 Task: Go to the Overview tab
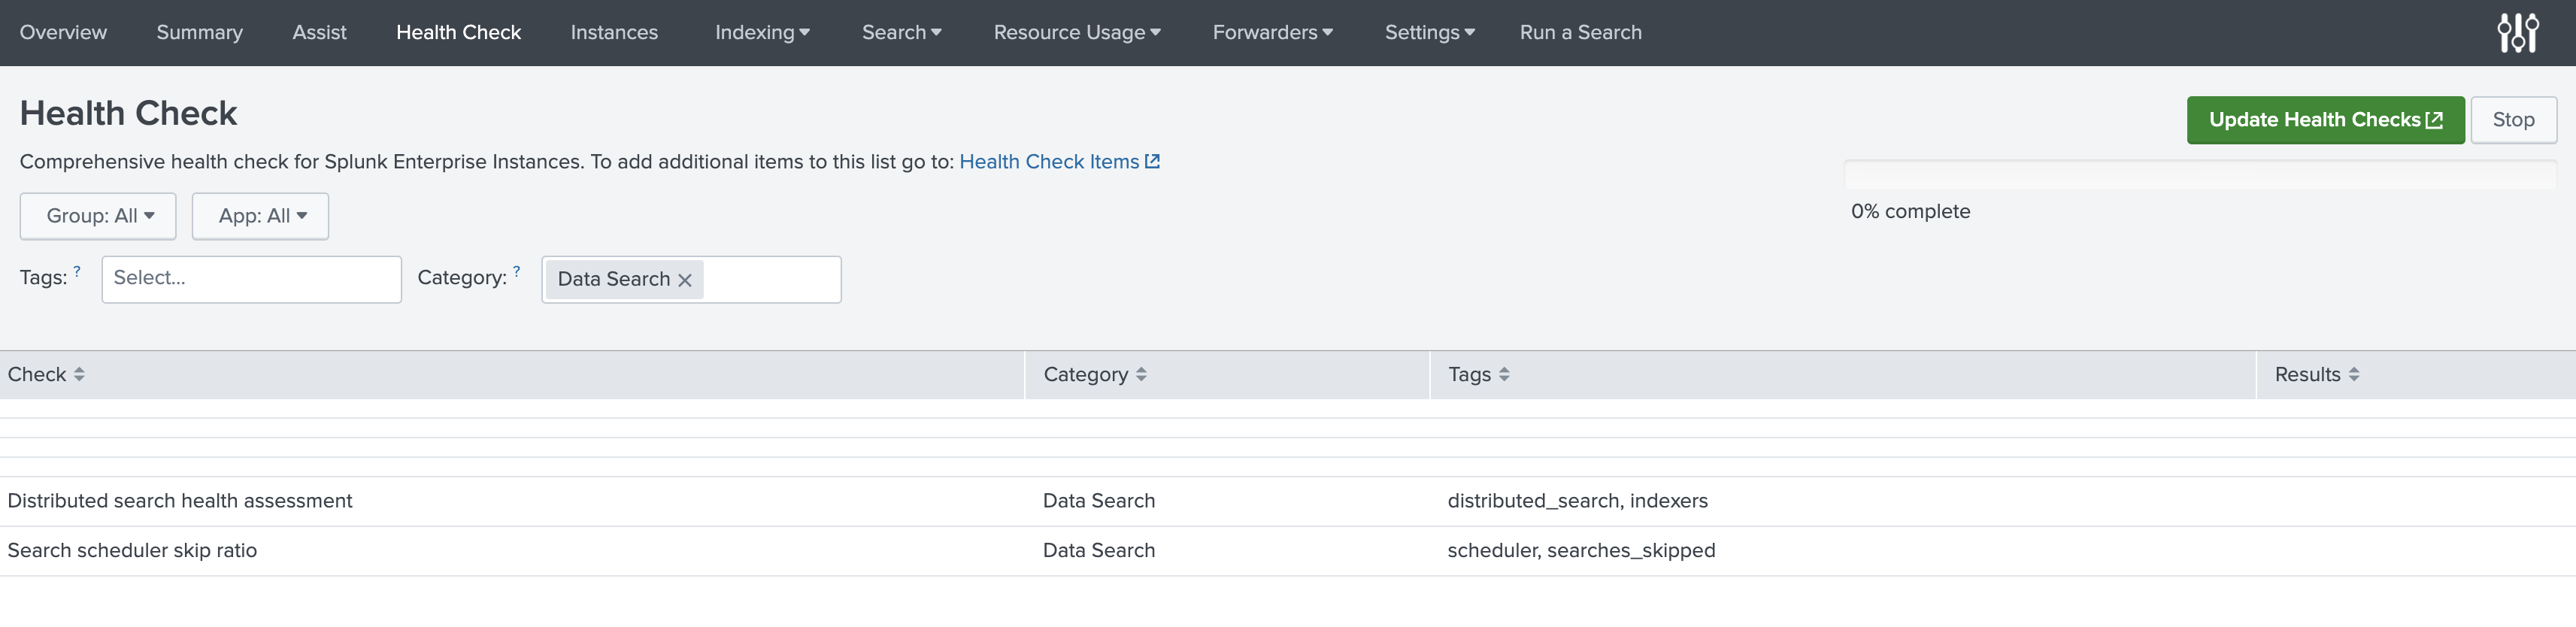[x=63, y=33]
